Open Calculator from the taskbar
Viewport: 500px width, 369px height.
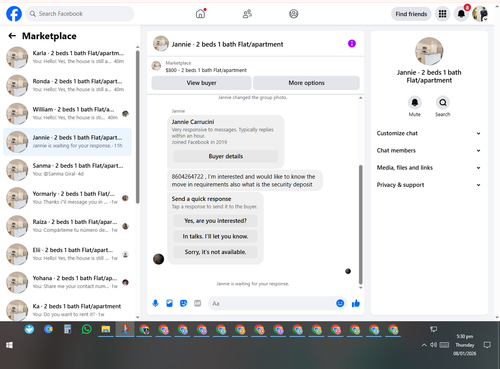pos(68,330)
